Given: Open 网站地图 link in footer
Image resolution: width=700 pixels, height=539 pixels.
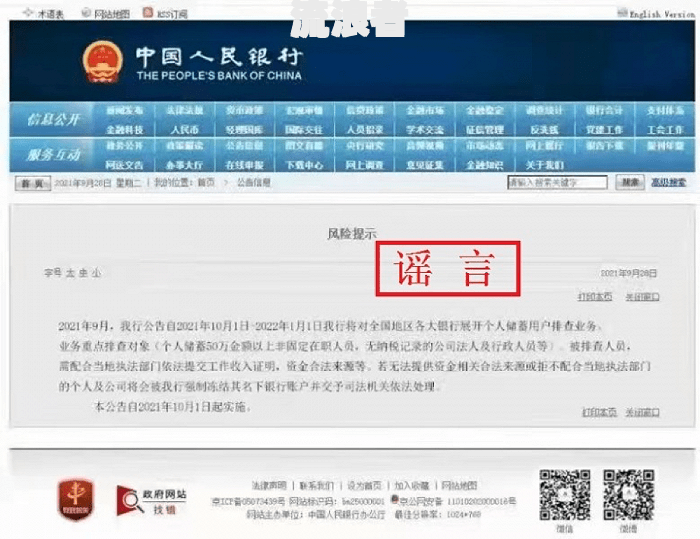Looking at the screenshot, I should click(459, 485).
